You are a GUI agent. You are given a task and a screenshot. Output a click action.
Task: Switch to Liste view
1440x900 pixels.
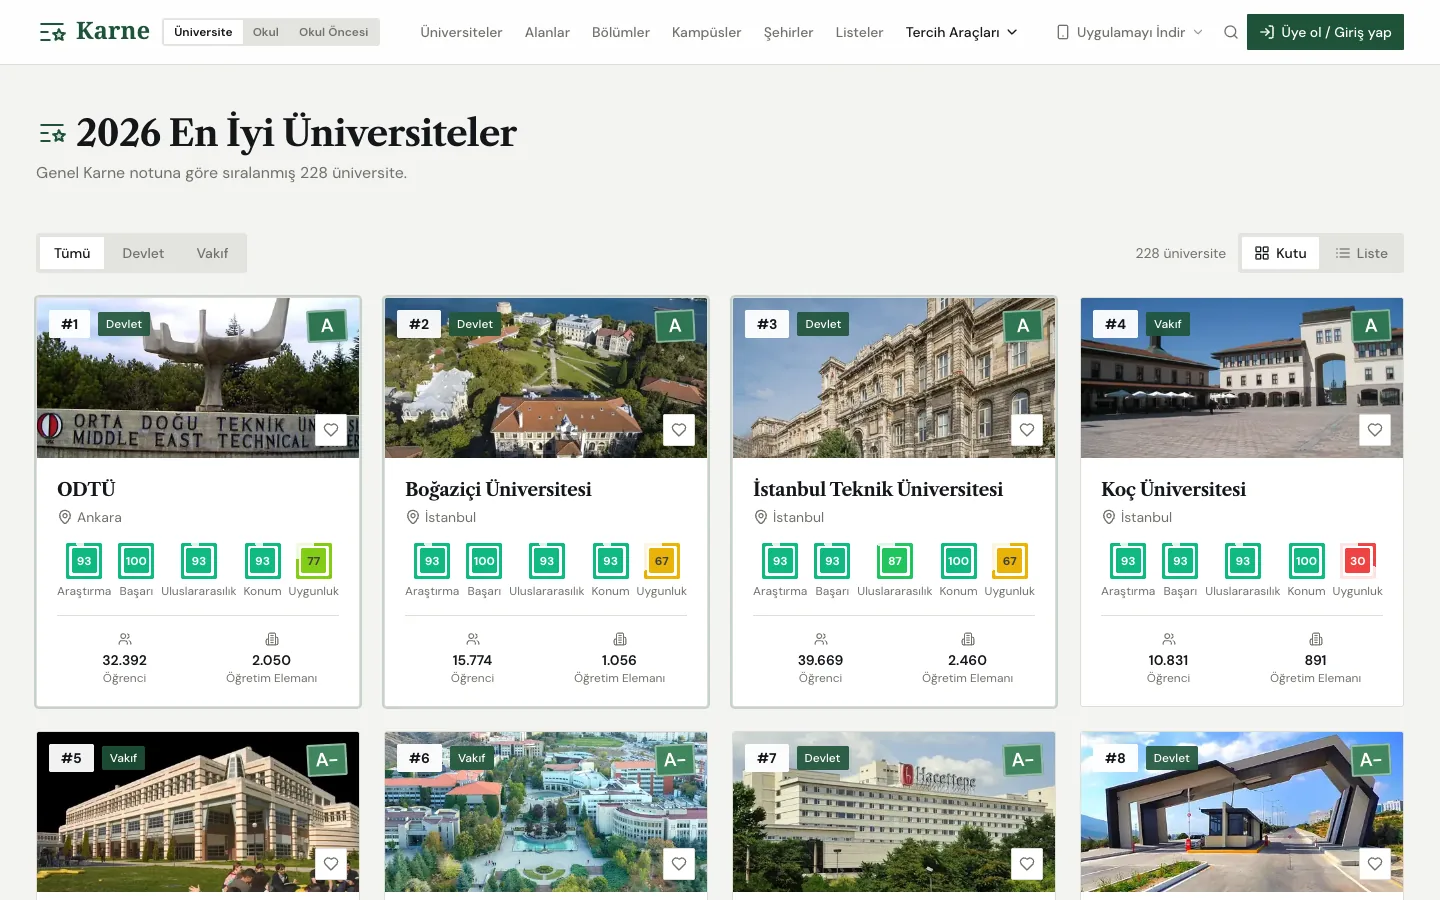pos(1362,253)
